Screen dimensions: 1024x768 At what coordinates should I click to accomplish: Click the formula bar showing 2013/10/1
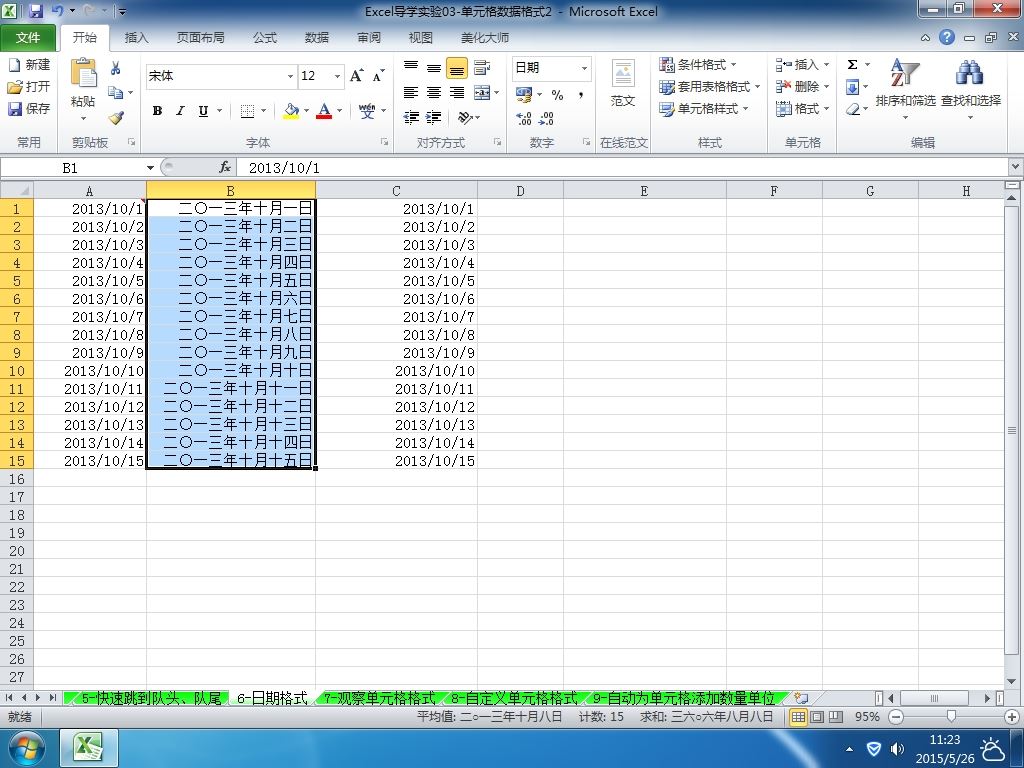pyautogui.click(x=622, y=168)
